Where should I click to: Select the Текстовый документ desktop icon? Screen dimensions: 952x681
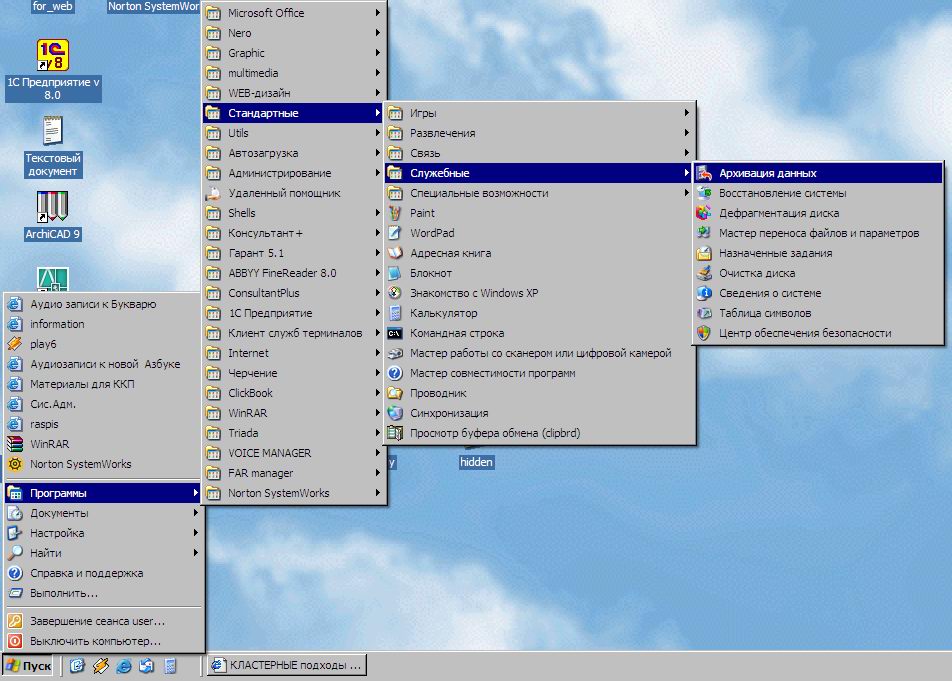click(53, 131)
